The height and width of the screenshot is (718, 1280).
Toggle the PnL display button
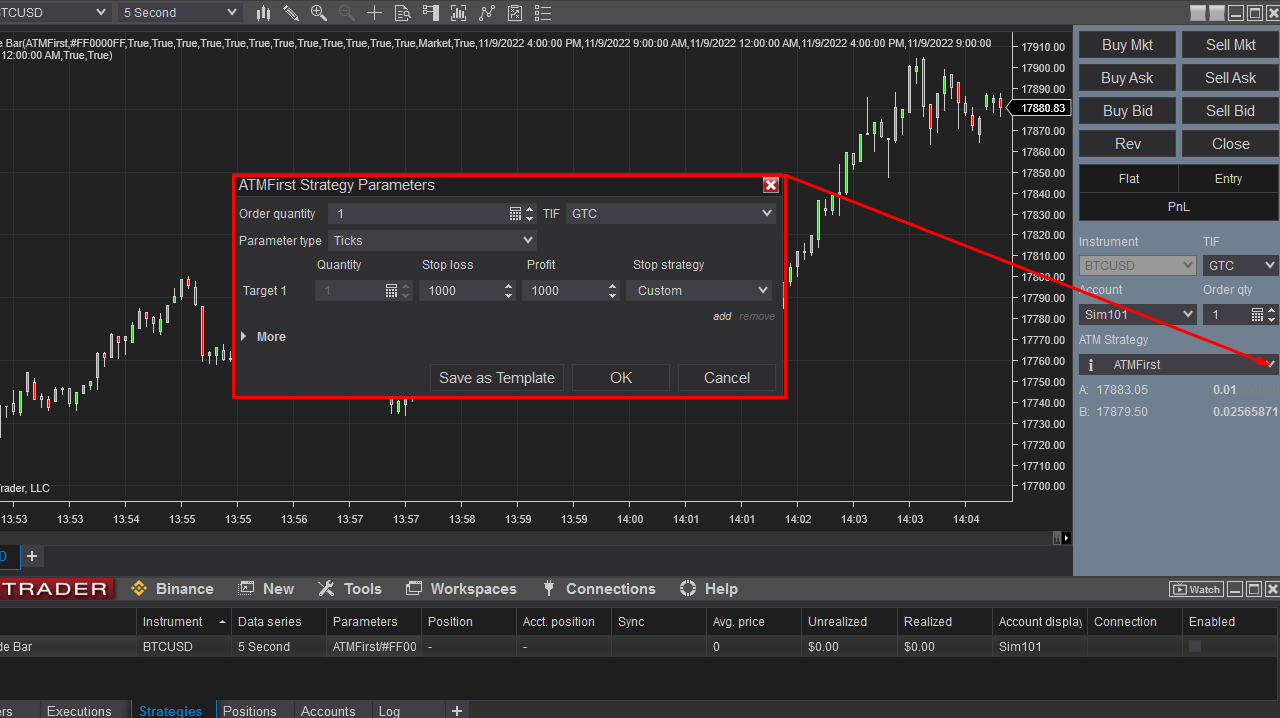pos(1178,207)
